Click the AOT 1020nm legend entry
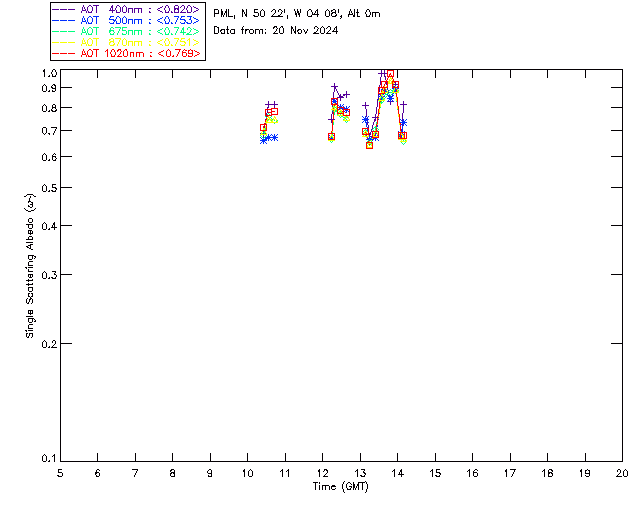The width and height of the screenshot is (640, 512). click(x=127, y=53)
